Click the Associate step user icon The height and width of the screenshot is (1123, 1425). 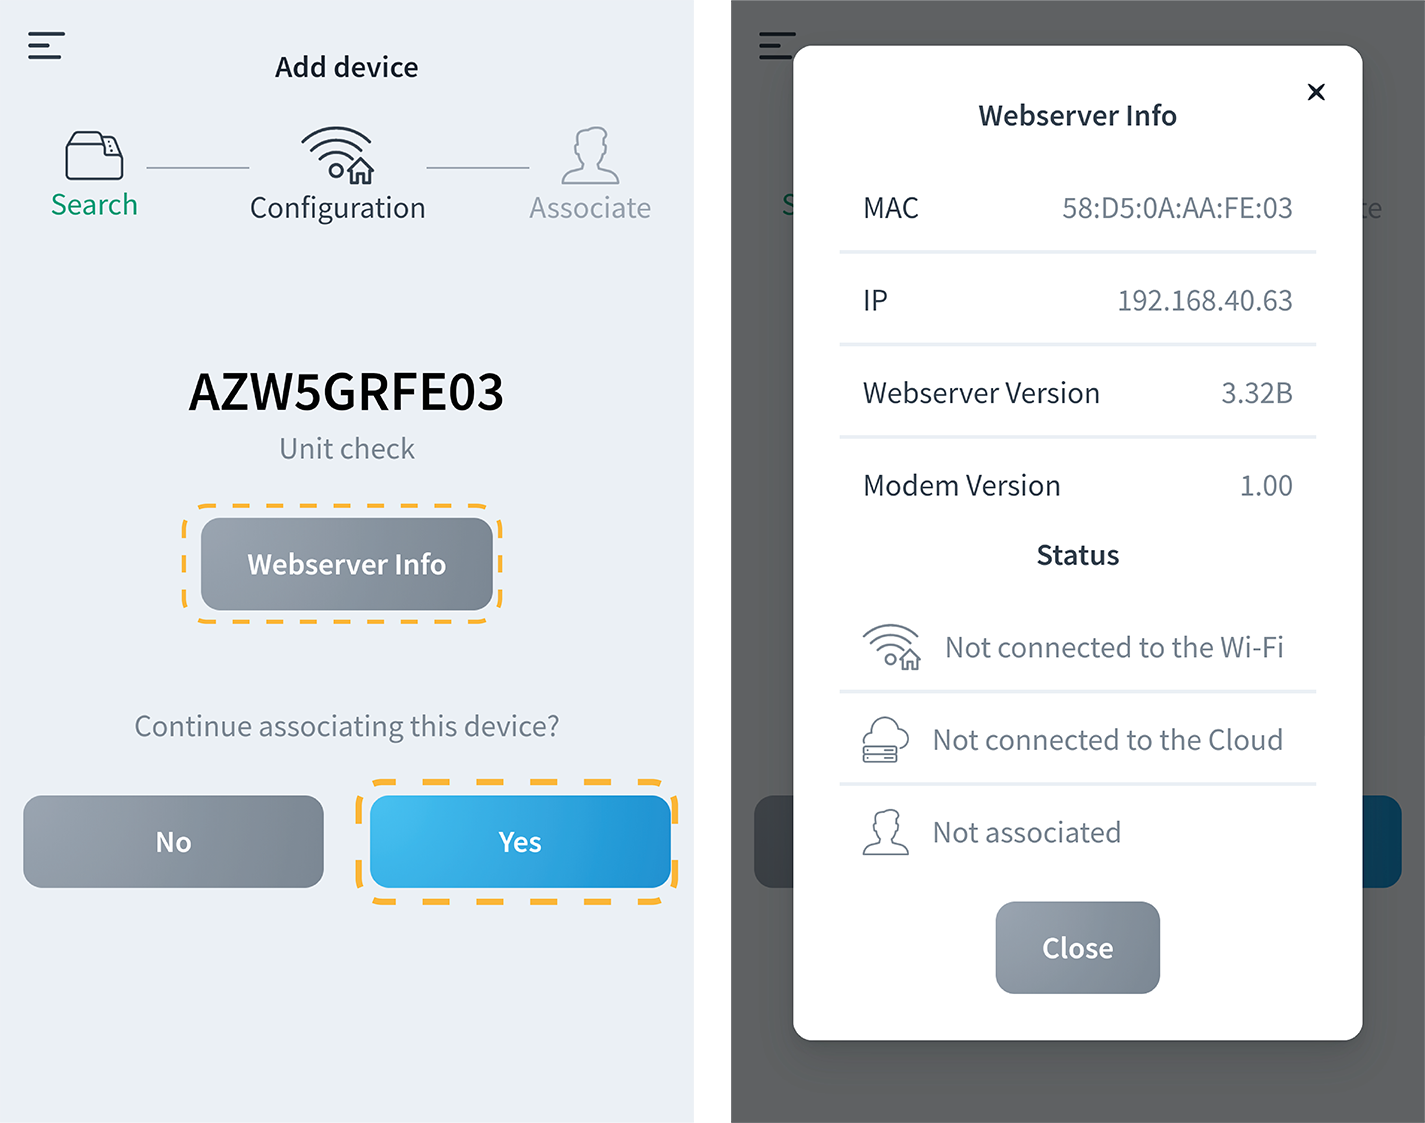click(x=590, y=155)
